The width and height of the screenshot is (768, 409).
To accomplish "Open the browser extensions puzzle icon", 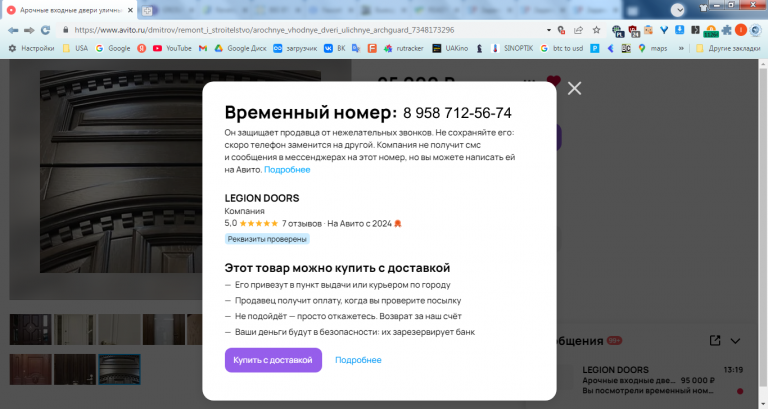I will [726, 30].
